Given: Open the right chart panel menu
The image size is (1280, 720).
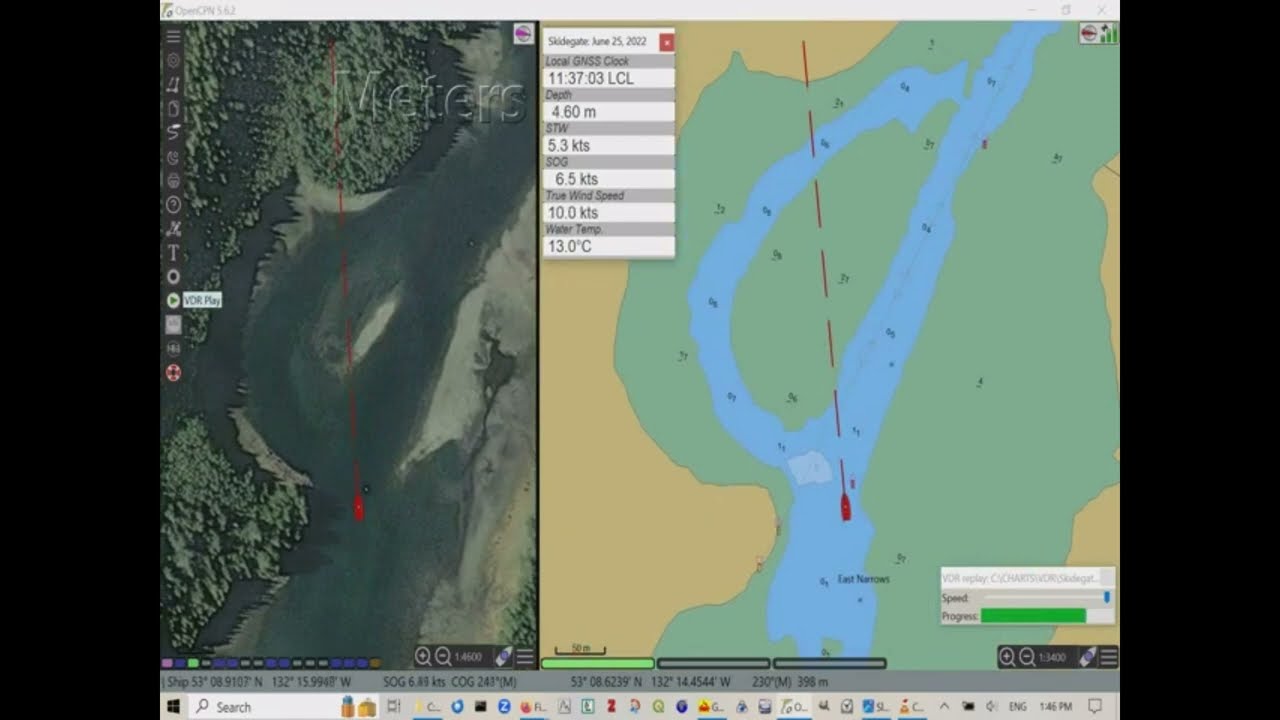Looking at the screenshot, I should (x=1108, y=657).
